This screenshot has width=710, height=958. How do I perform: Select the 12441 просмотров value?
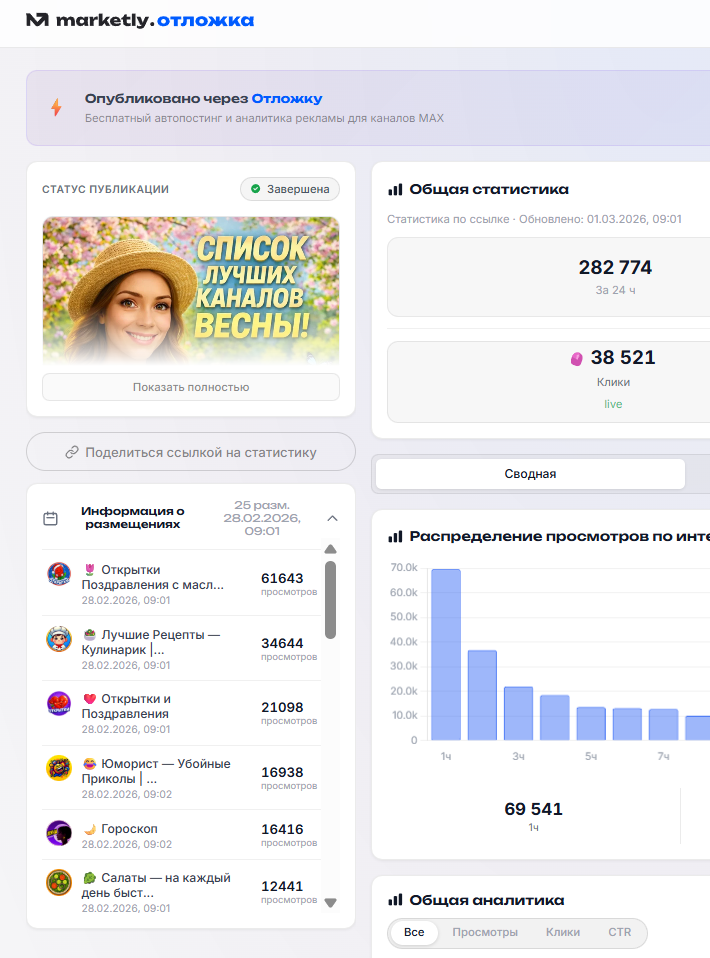[282, 886]
